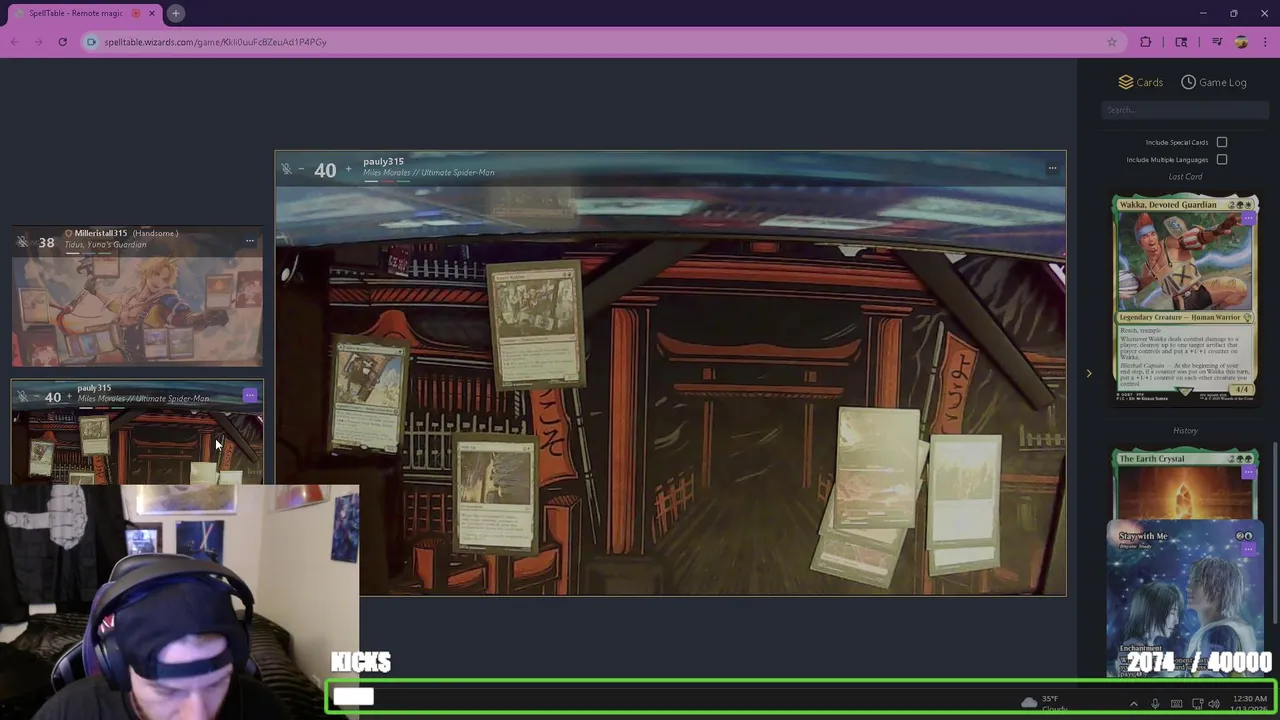Open purple three-dot menu on small pauly315 tile

coord(250,396)
